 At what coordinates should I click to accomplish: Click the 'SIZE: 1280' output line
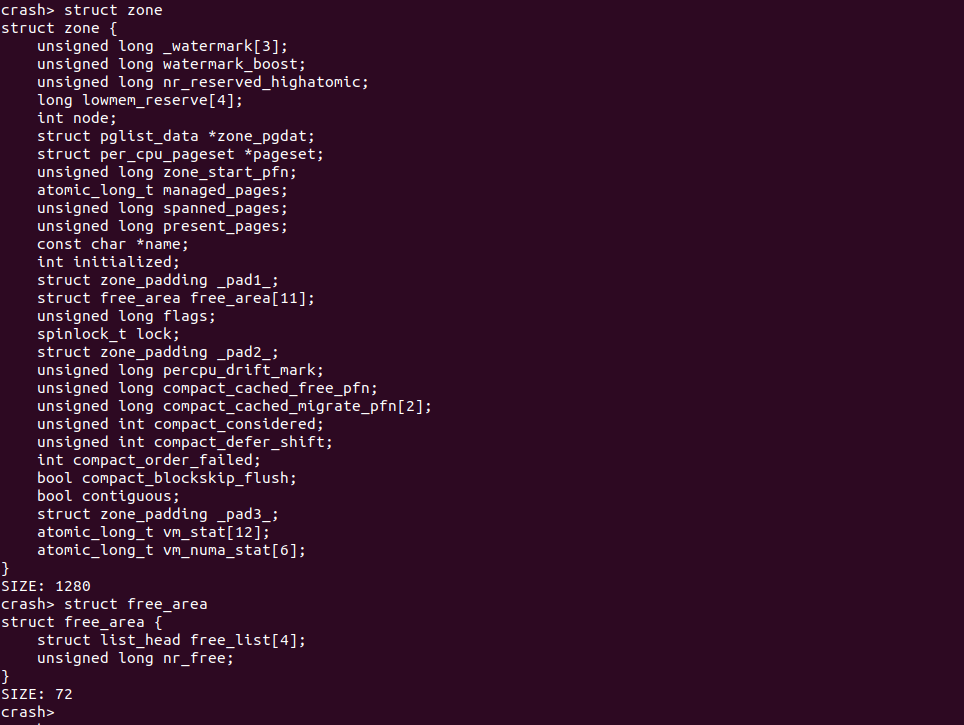tap(46, 586)
